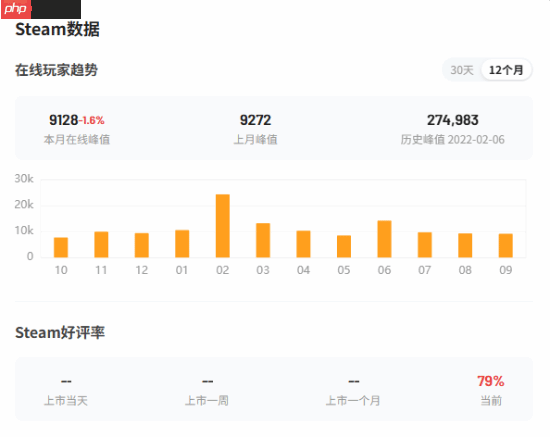This screenshot has height=437, width=550.
Task: Click the 上月峰值 label
Action: pyautogui.click(x=255, y=140)
